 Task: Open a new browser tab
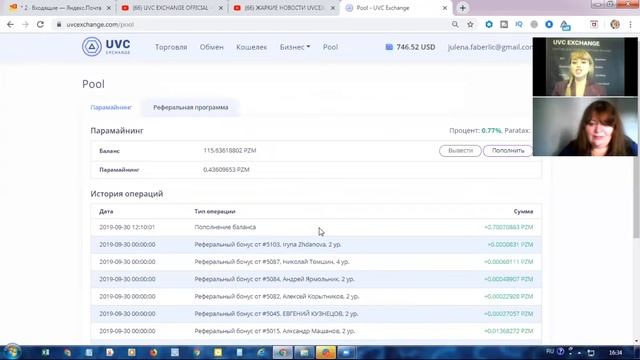(462, 8)
